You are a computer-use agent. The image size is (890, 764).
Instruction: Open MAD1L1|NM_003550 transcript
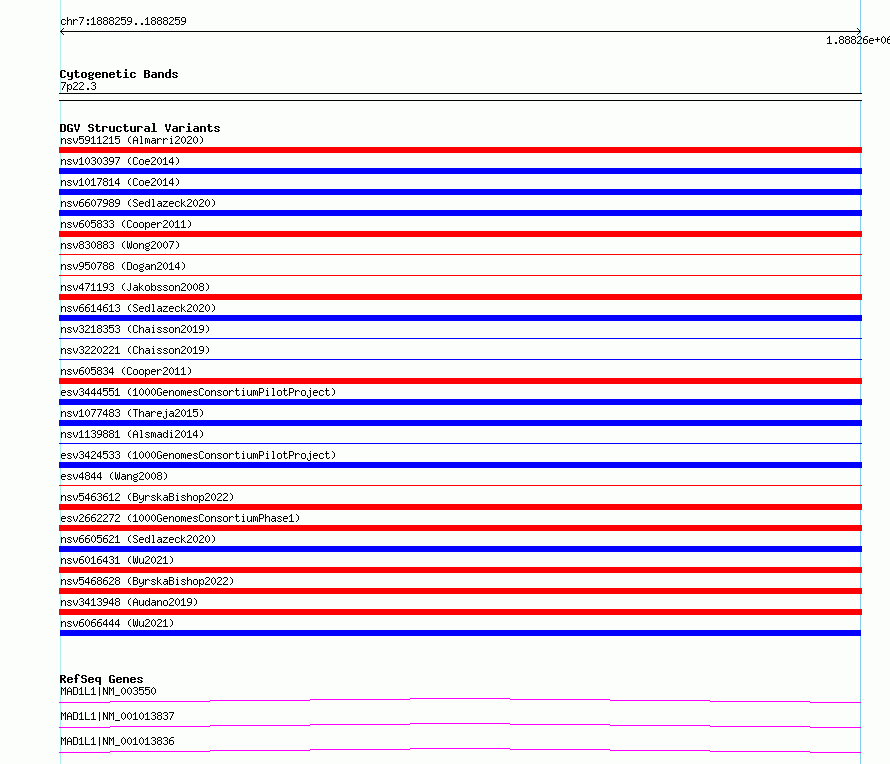[108, 691]
